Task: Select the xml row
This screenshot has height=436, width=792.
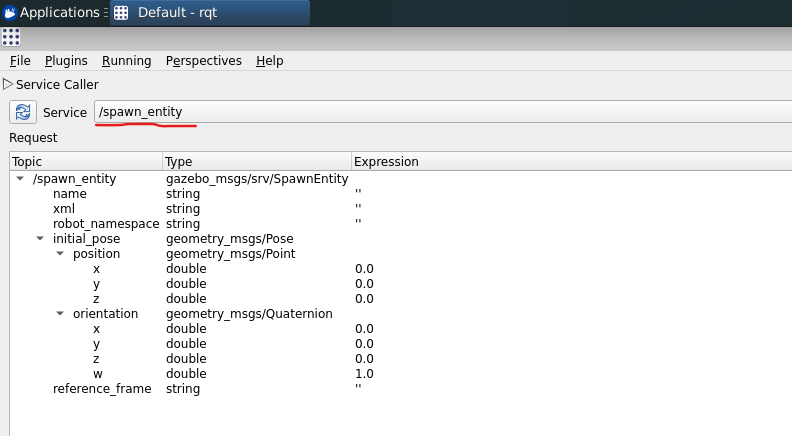Action: point(64,209)
